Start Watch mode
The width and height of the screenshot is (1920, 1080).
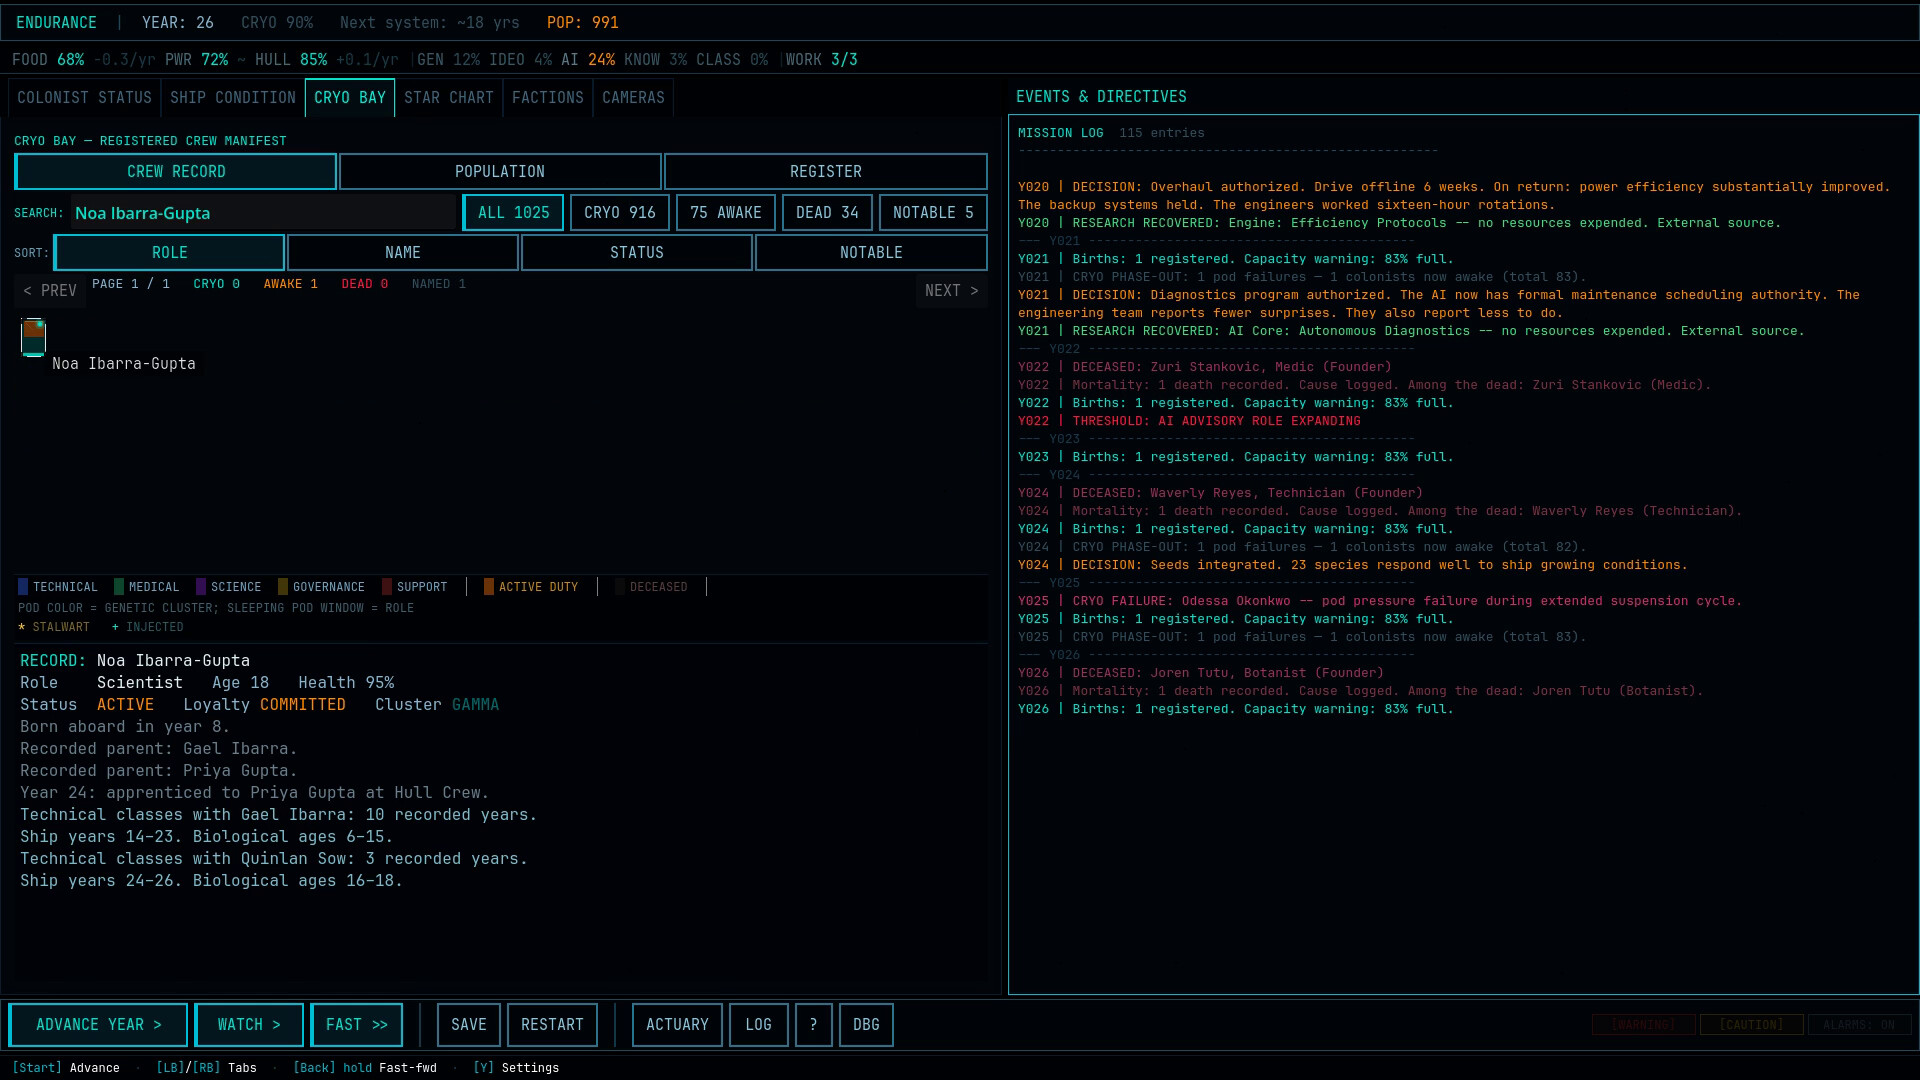pyautogui.click(x=249, y=1025)
